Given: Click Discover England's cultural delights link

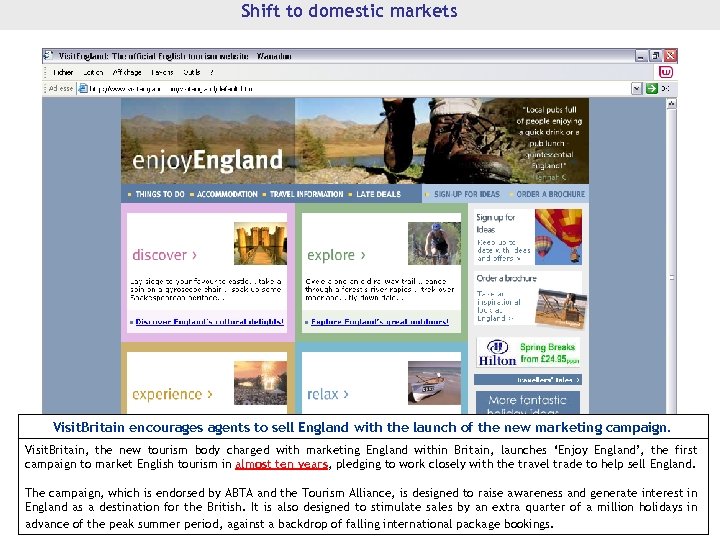Looking at the screenshot, I should tap(209, 322).
